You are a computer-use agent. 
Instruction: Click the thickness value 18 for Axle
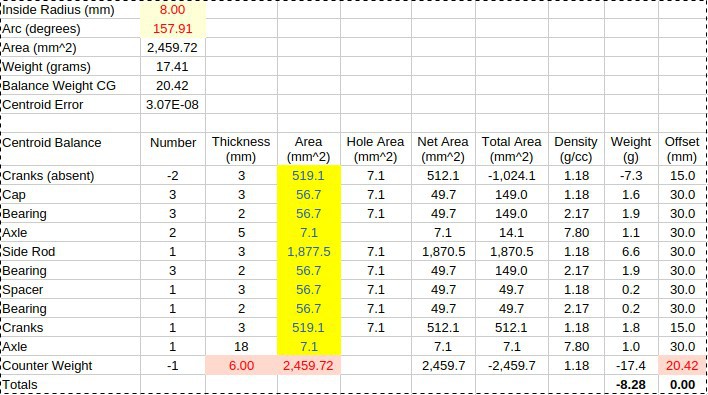point(242,347)
